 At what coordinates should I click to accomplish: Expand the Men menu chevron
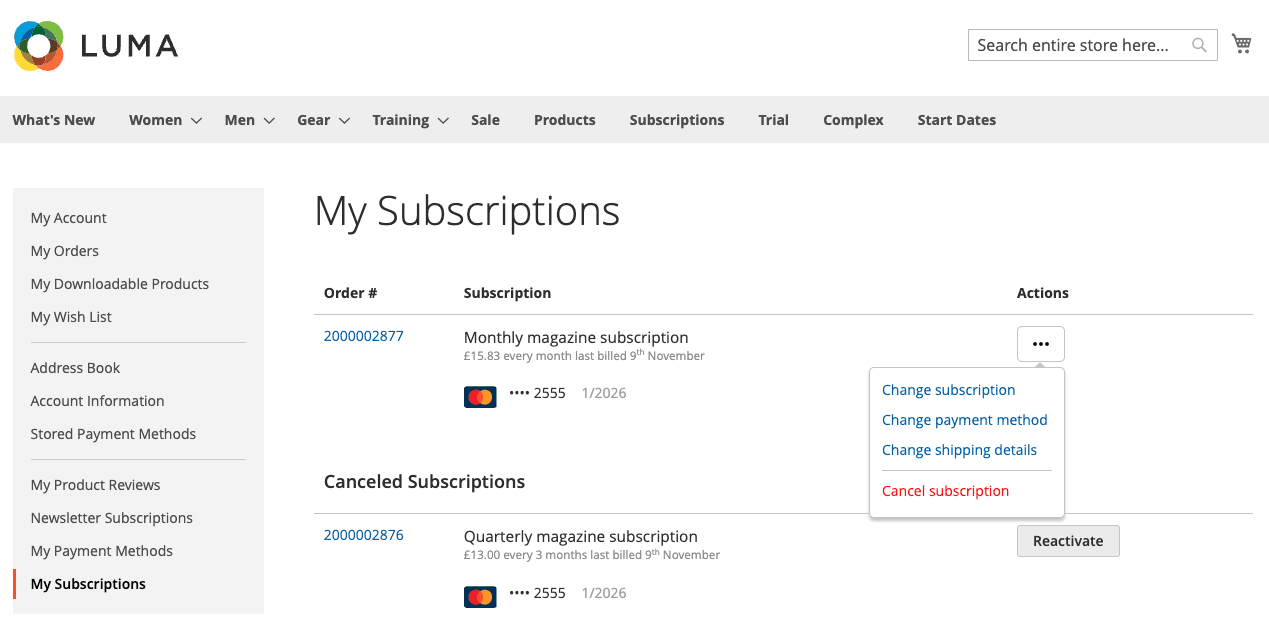tap(269, 121)
